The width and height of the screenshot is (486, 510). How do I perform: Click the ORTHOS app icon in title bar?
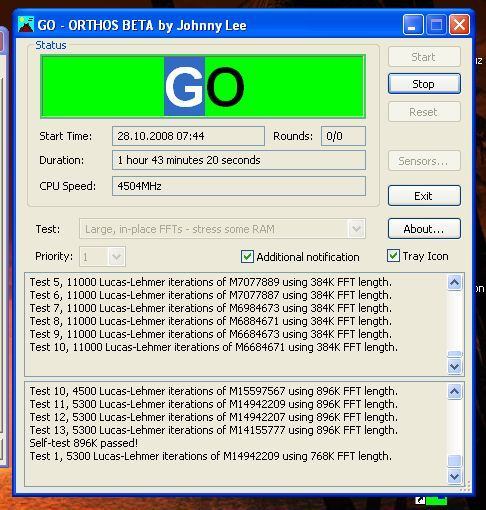26,24
